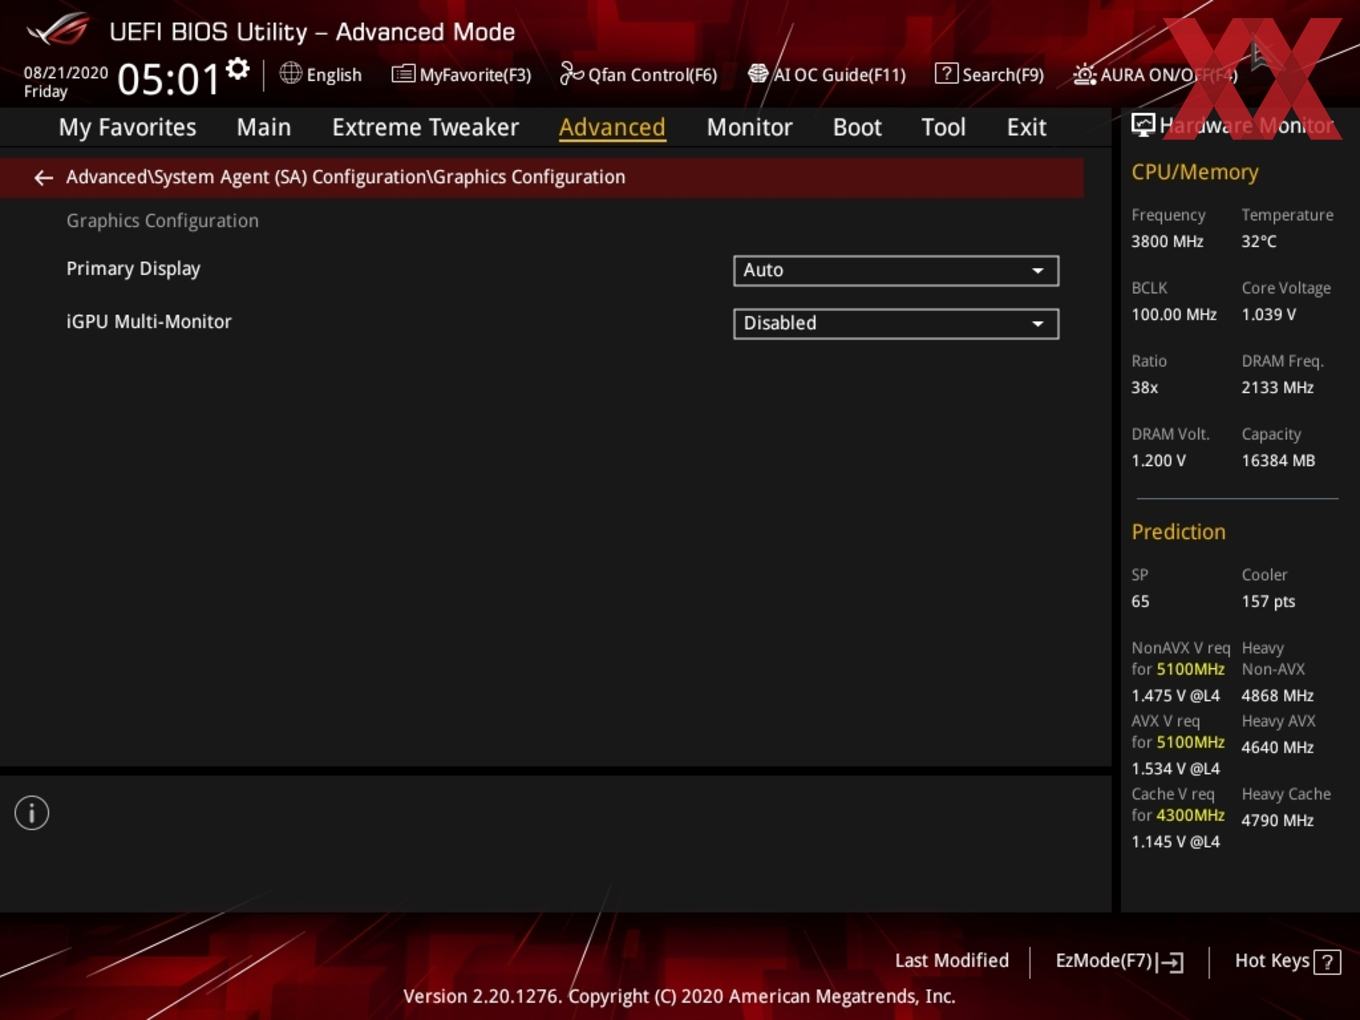Image resolution: width=1360 pixels, height=1020 pixels.
Task: Select the iGPU Multi-Monitor label
Action: [x=149, y=321]
